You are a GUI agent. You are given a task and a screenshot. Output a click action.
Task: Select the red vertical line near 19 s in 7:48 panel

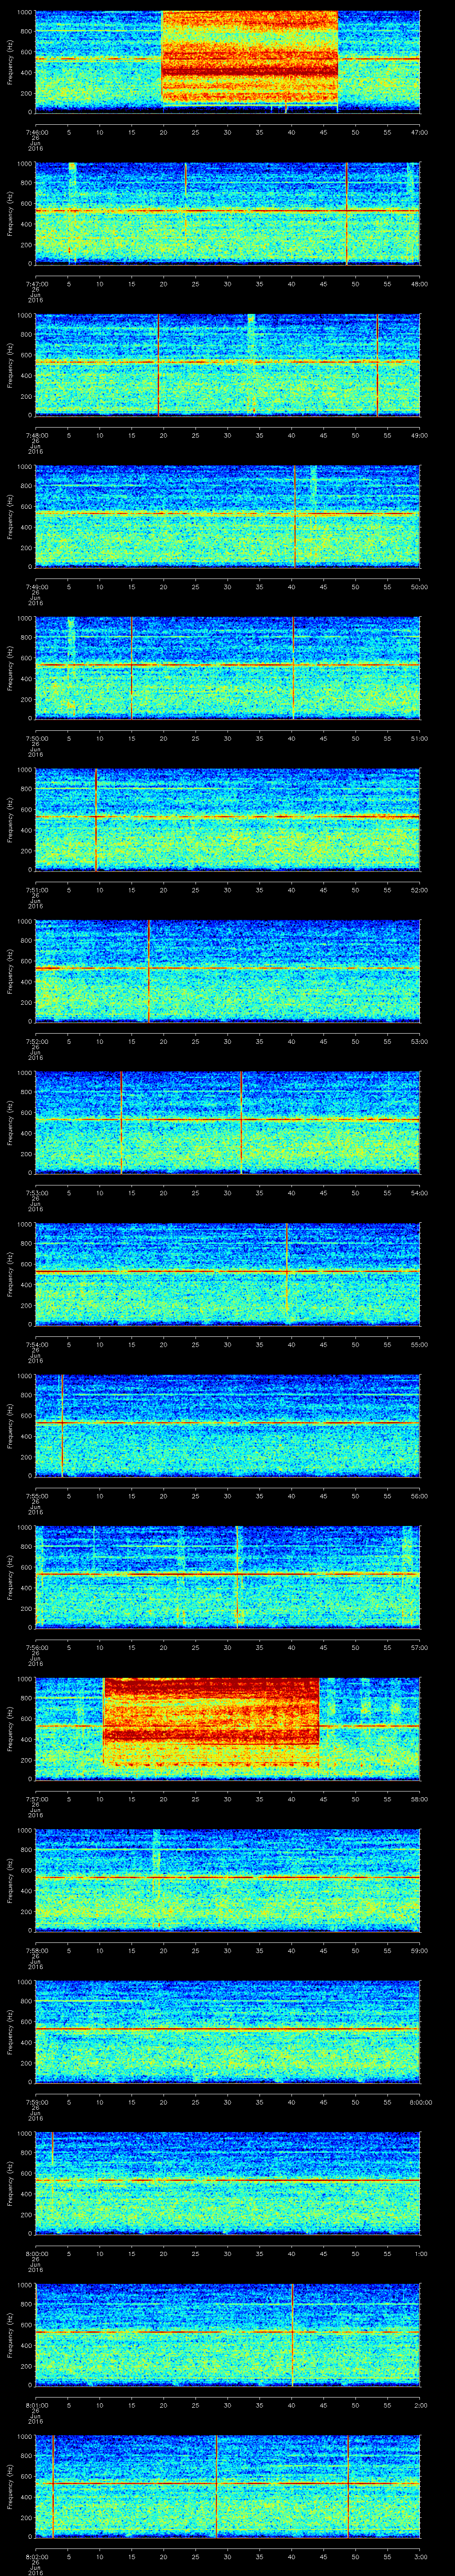click(x=158, y=365)
